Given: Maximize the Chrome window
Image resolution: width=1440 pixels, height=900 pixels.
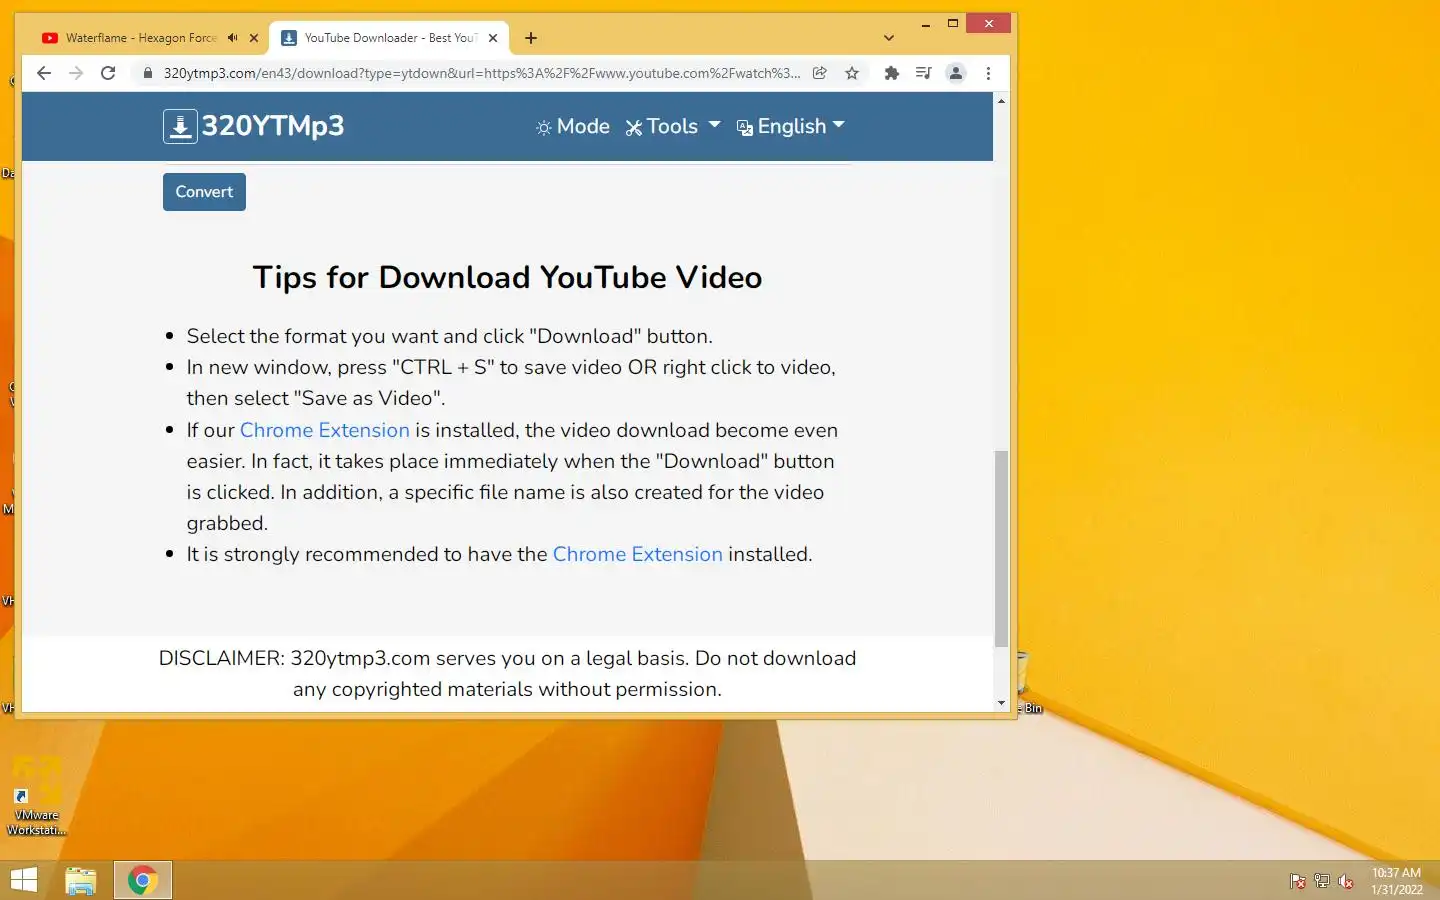Looking at the screenshot, I should (953, 23).
